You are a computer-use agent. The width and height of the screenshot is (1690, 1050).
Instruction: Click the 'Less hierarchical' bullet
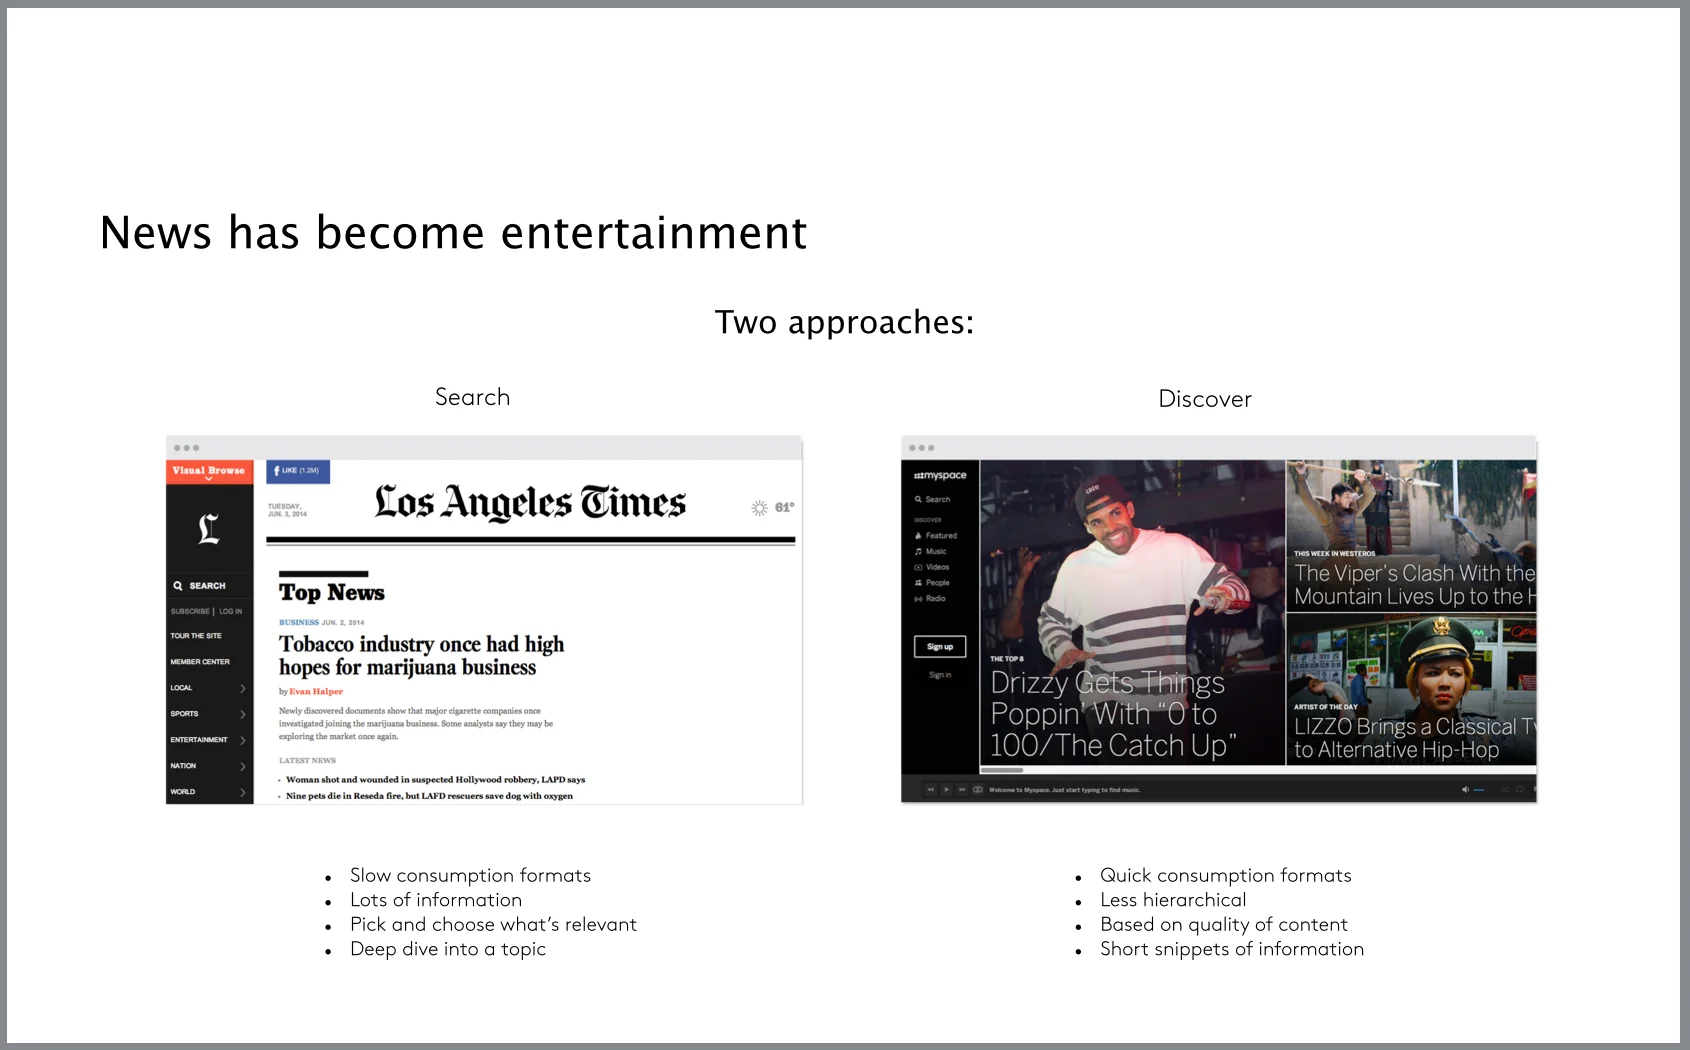tap(1173, 900)
